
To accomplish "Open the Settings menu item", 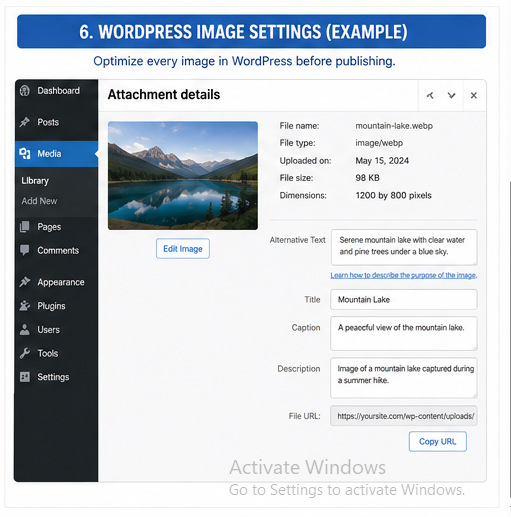I will 57,377.
